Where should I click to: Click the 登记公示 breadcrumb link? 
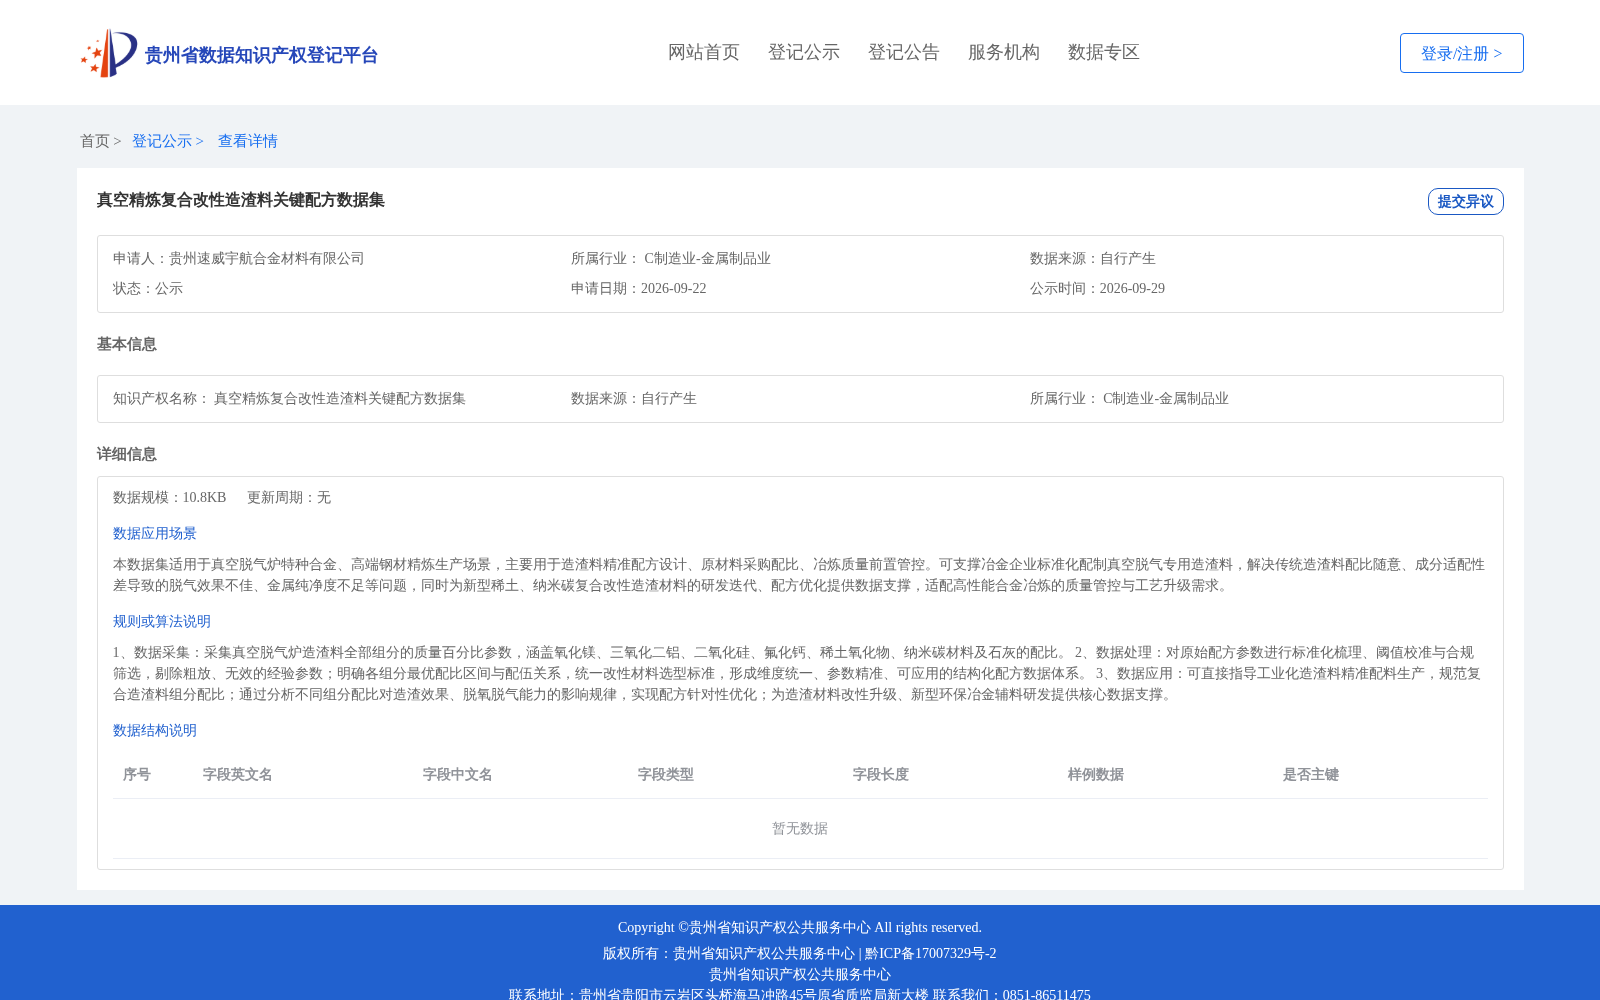click(x=162, y=141)
